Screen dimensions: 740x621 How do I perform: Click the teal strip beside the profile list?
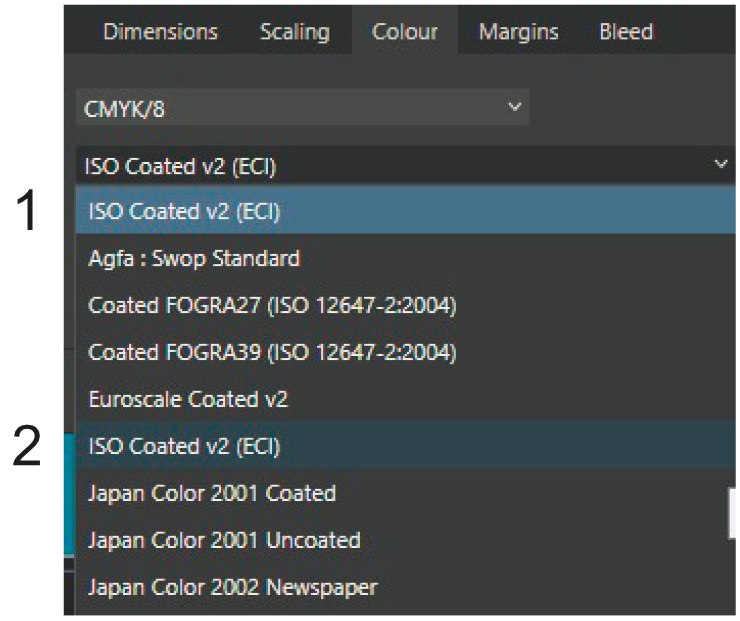[69, 495]
